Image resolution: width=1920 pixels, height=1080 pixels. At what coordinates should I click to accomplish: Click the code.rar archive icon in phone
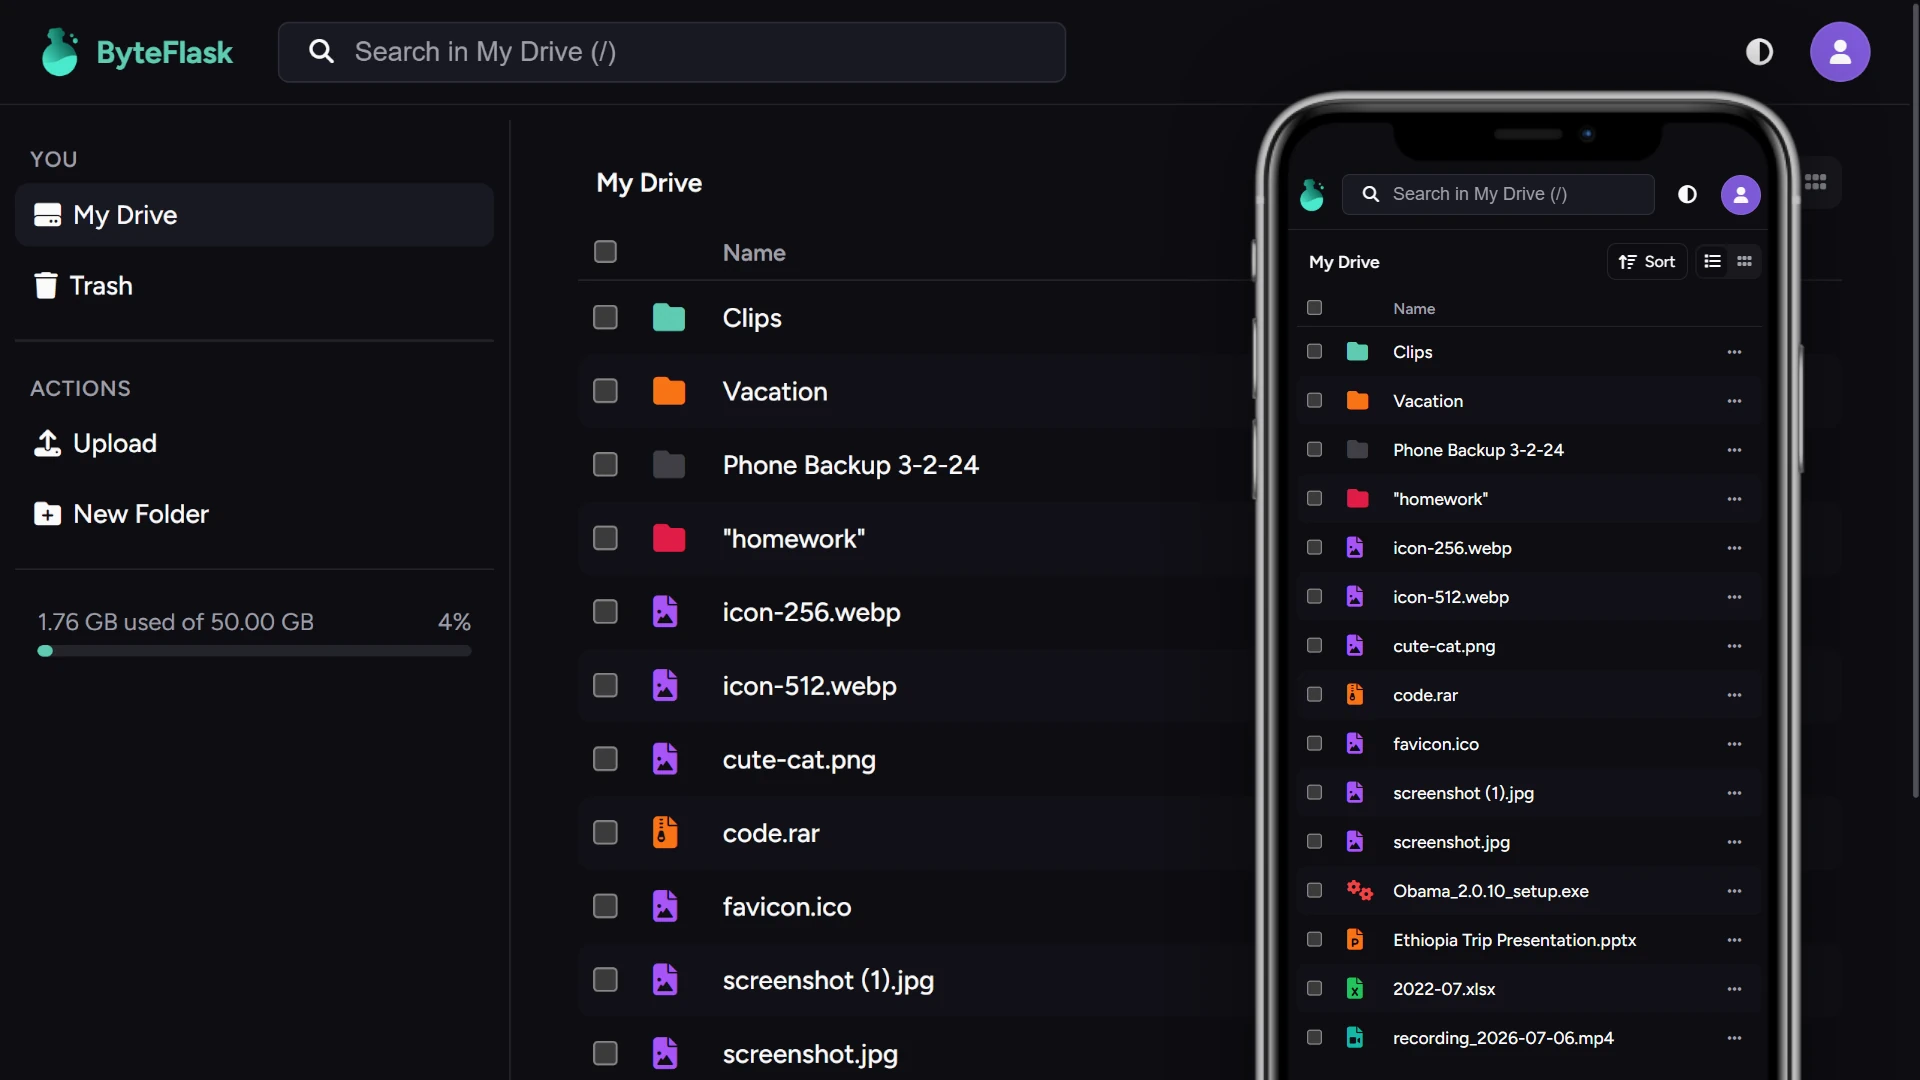1355,695
